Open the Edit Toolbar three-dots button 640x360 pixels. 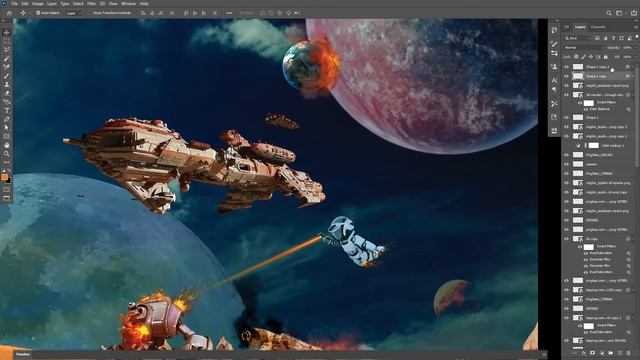click(x=7, y=162)
